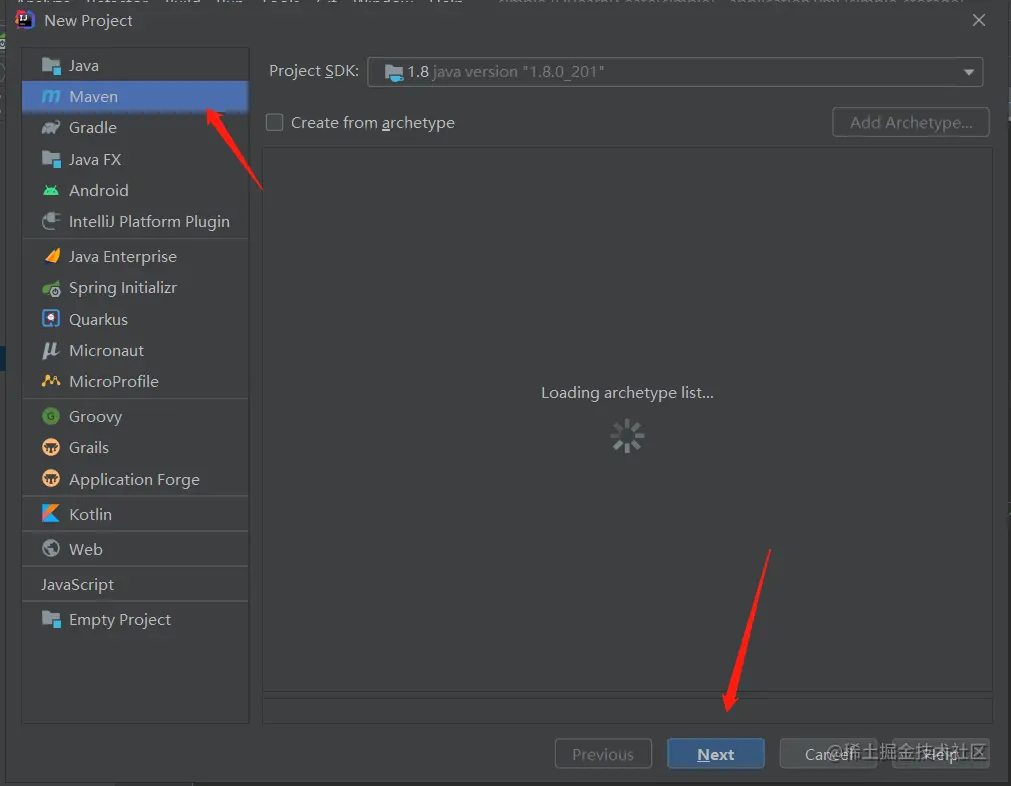
Task: Pick Android in the project list
Action: (135, 190)
